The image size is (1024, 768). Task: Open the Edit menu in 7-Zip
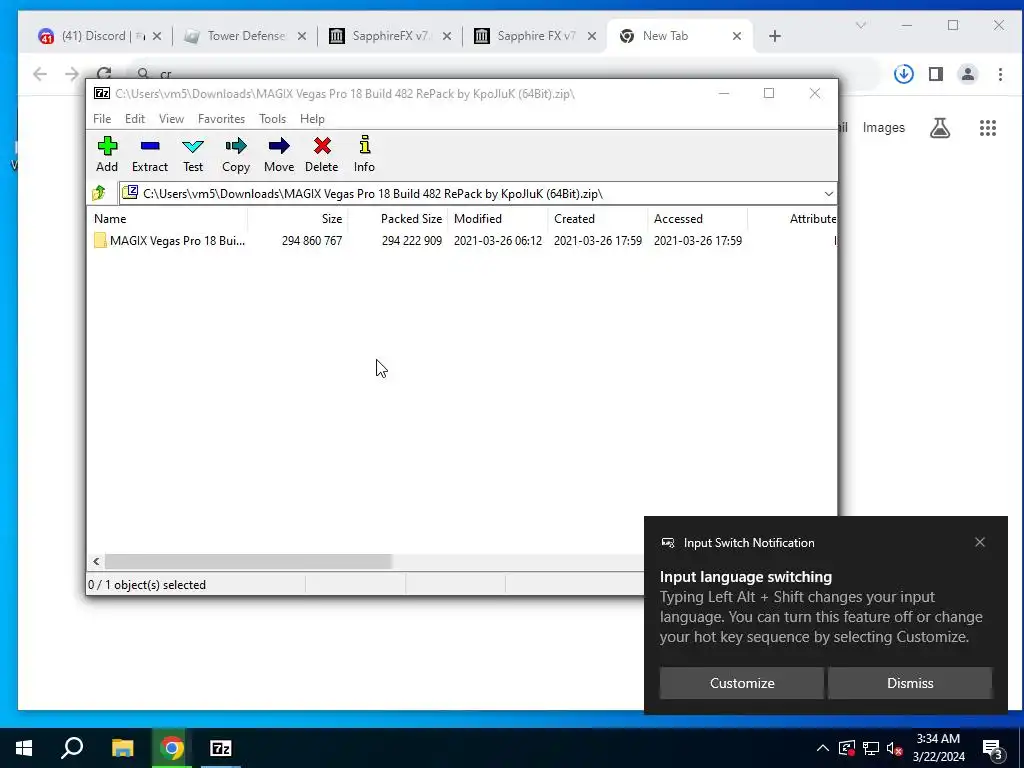(135, 119)
